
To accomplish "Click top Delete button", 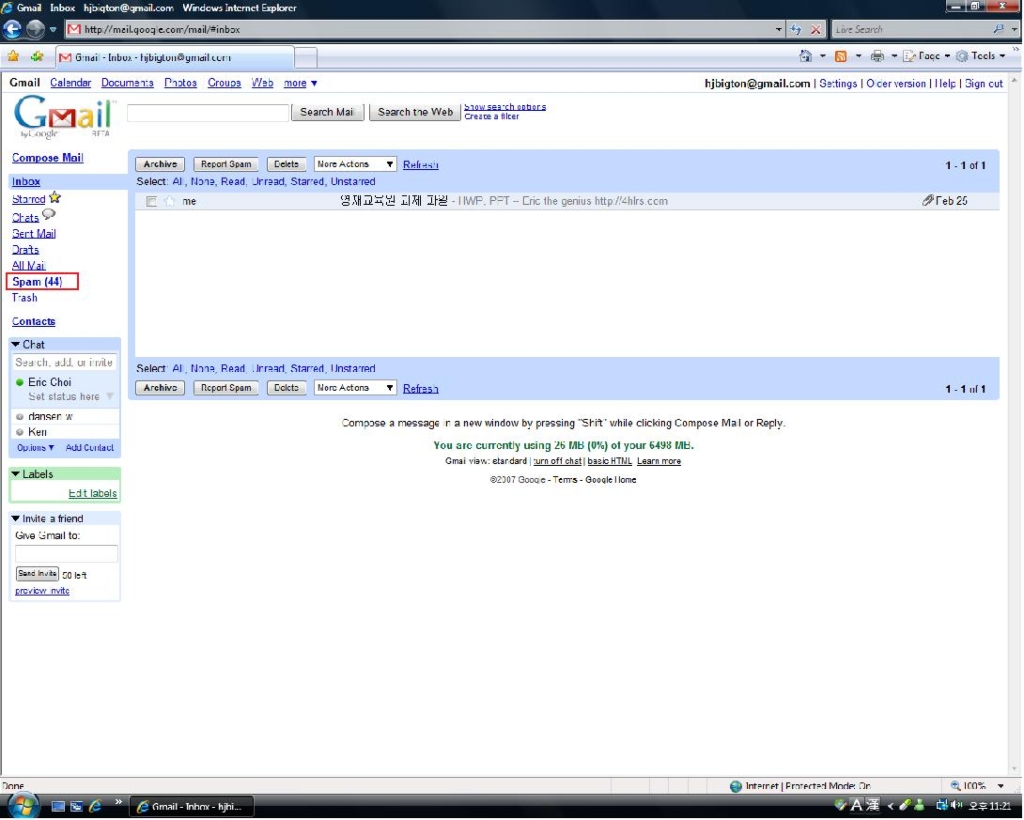I will click(x=286, y=165).
